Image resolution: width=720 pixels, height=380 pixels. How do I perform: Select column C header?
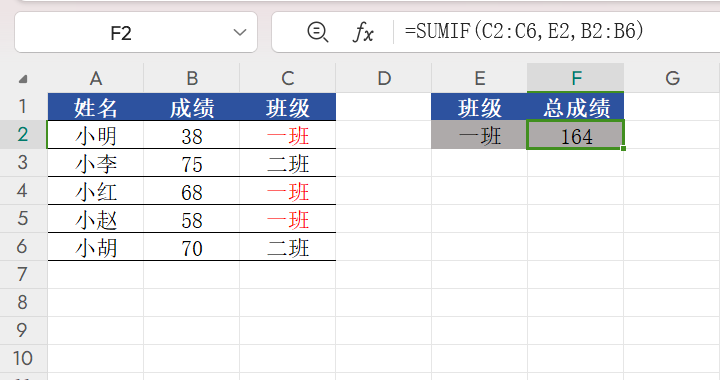(287, 78)
